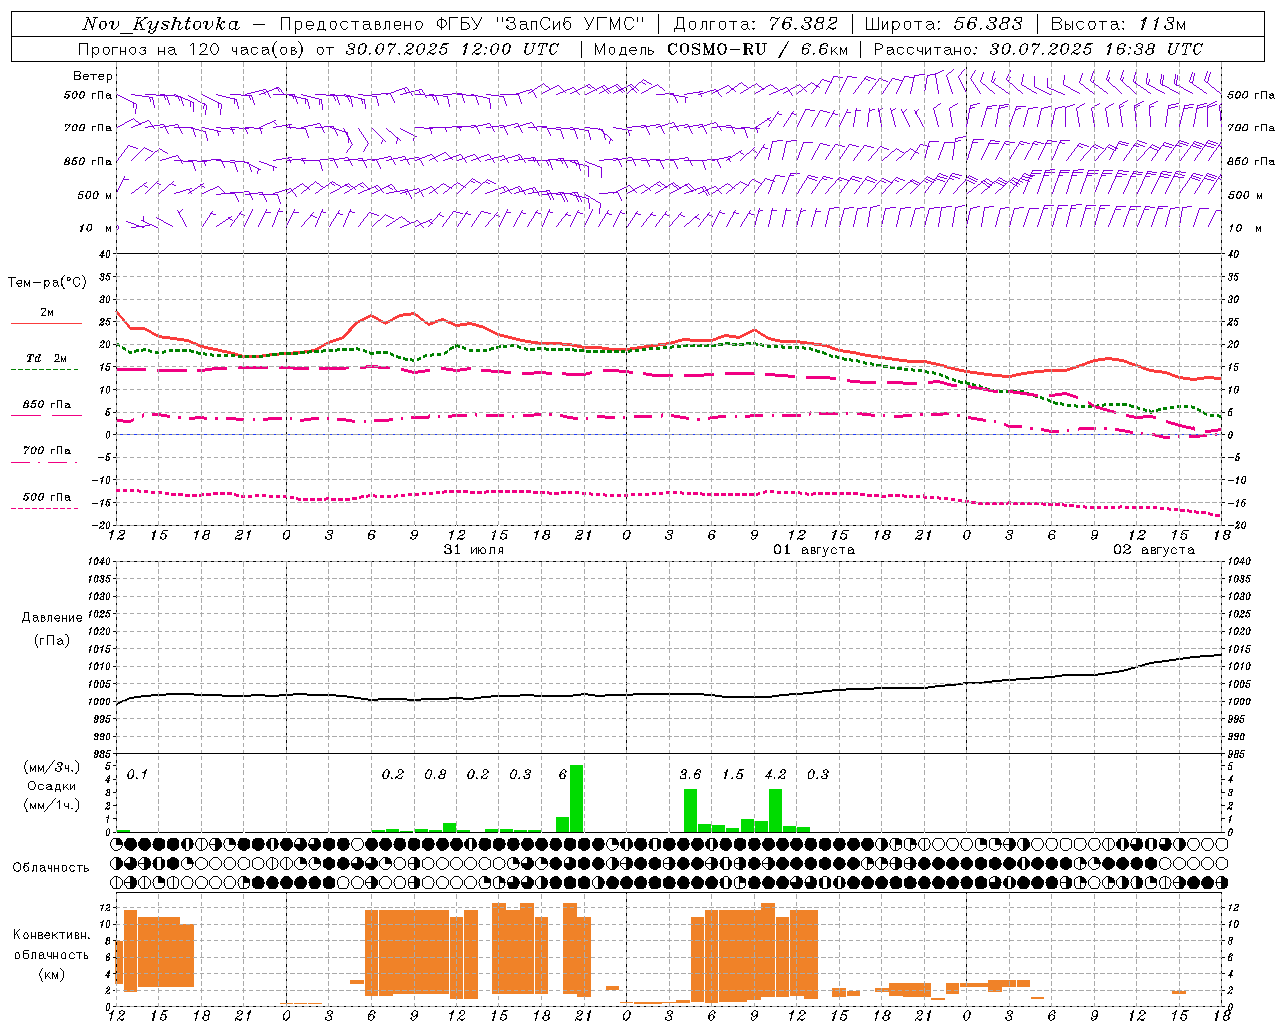Click the Модель COSMO-RU / 6.6км label

click(721, 49)
